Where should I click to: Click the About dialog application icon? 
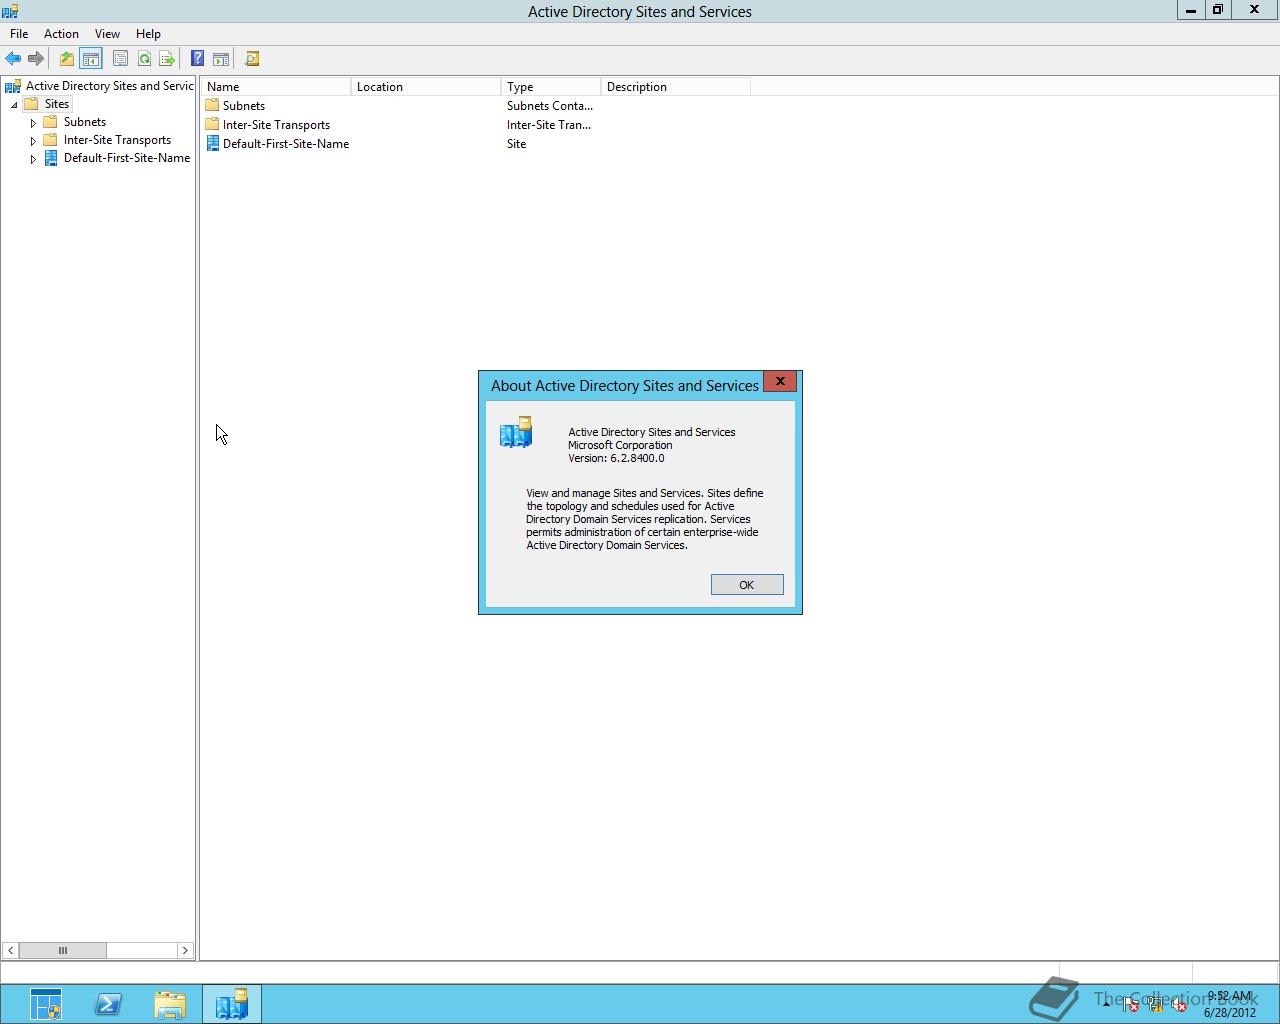coord(516,432)
